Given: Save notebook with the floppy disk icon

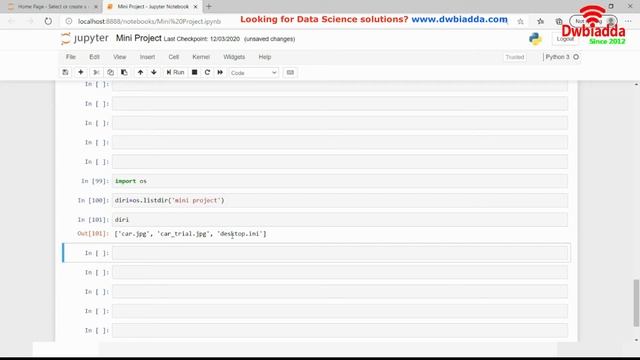Looking at the screenshot, I should pos(65,72).
